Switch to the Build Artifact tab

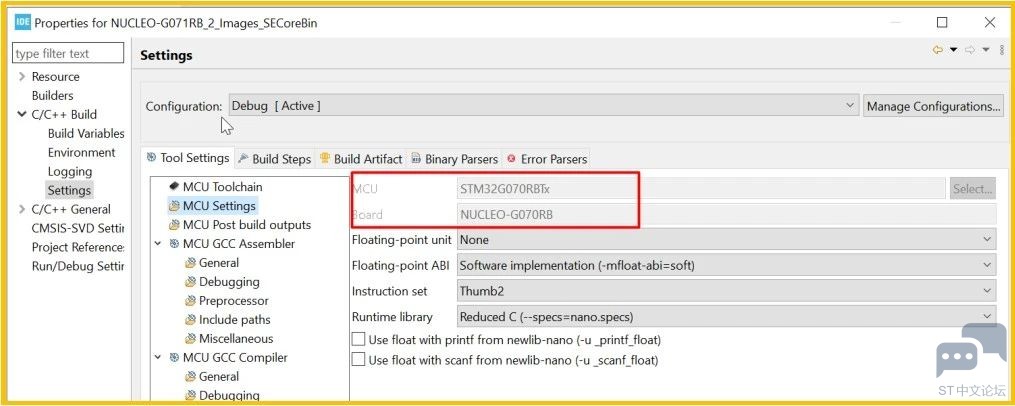361,159
